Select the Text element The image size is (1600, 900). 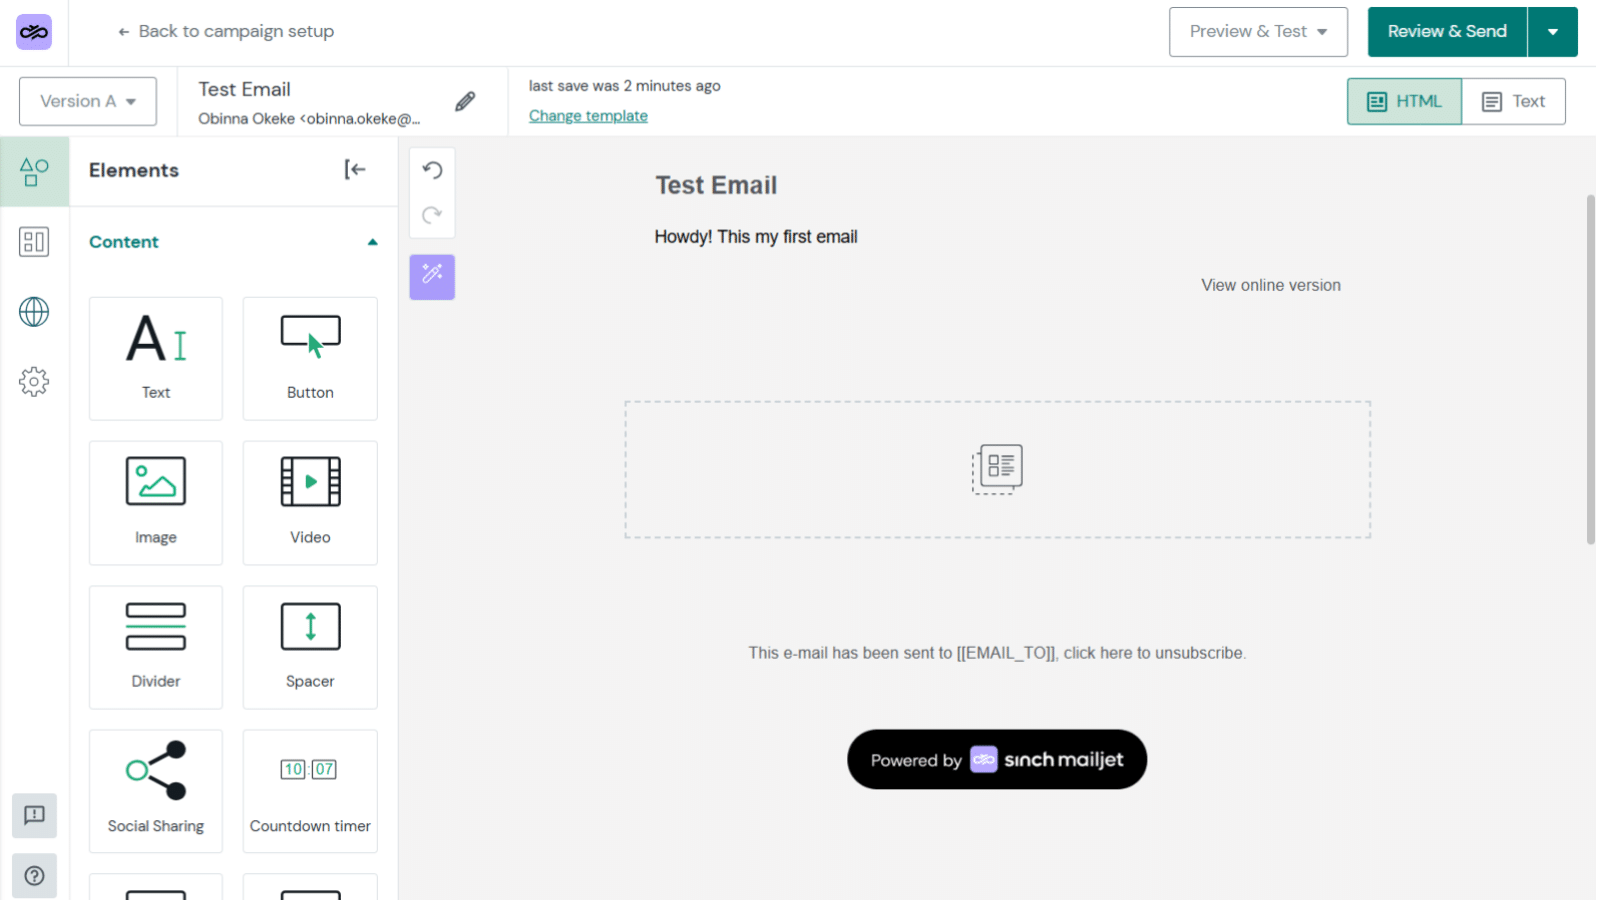pyautogui.click(x=156, y=358)
